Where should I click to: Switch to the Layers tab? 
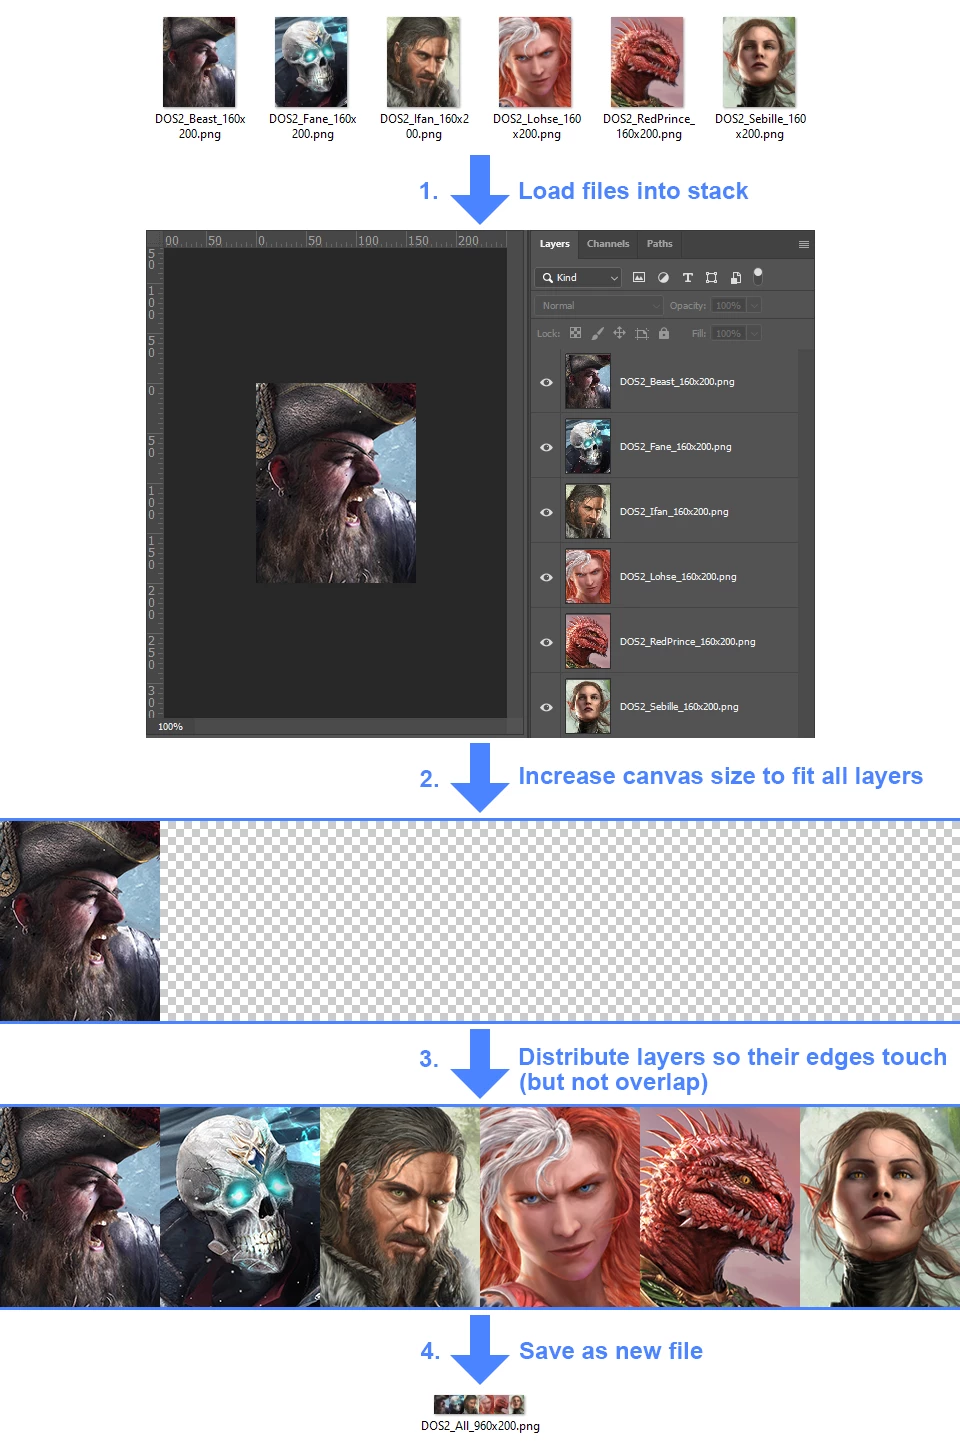click(554, 244)
